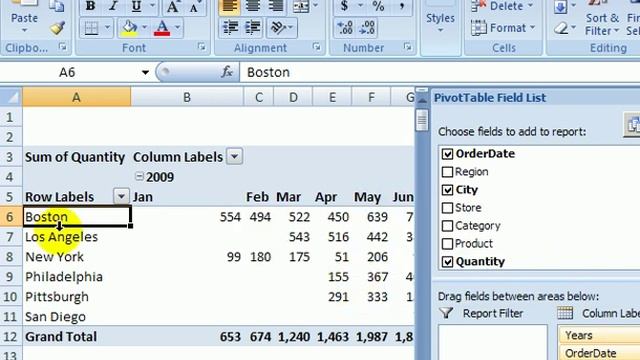This screenshot has width=640, height=360.
Task: Select the Years field in Column Labels area
Action: [x=599, y=335]
